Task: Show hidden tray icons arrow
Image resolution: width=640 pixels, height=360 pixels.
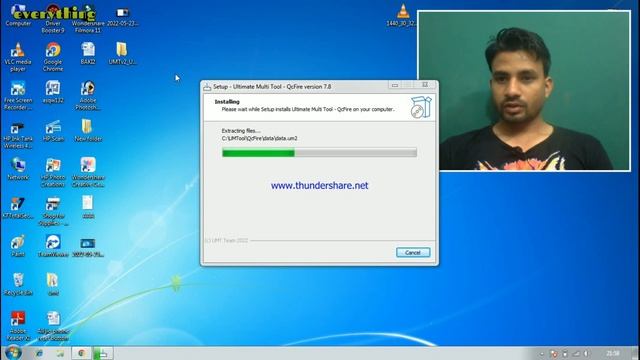Action: 542,354
